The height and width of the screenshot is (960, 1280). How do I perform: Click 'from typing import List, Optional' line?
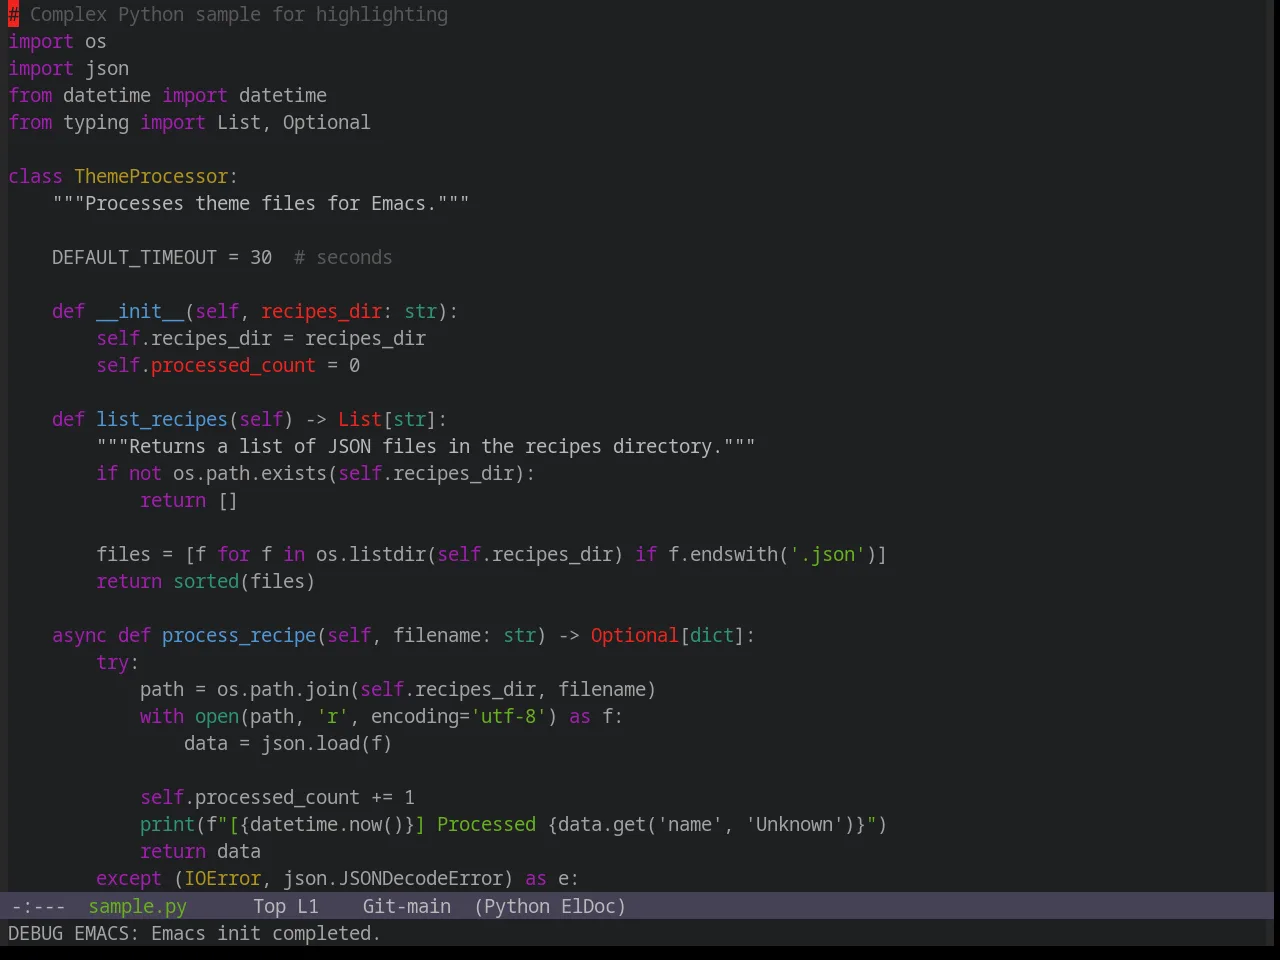189,122
